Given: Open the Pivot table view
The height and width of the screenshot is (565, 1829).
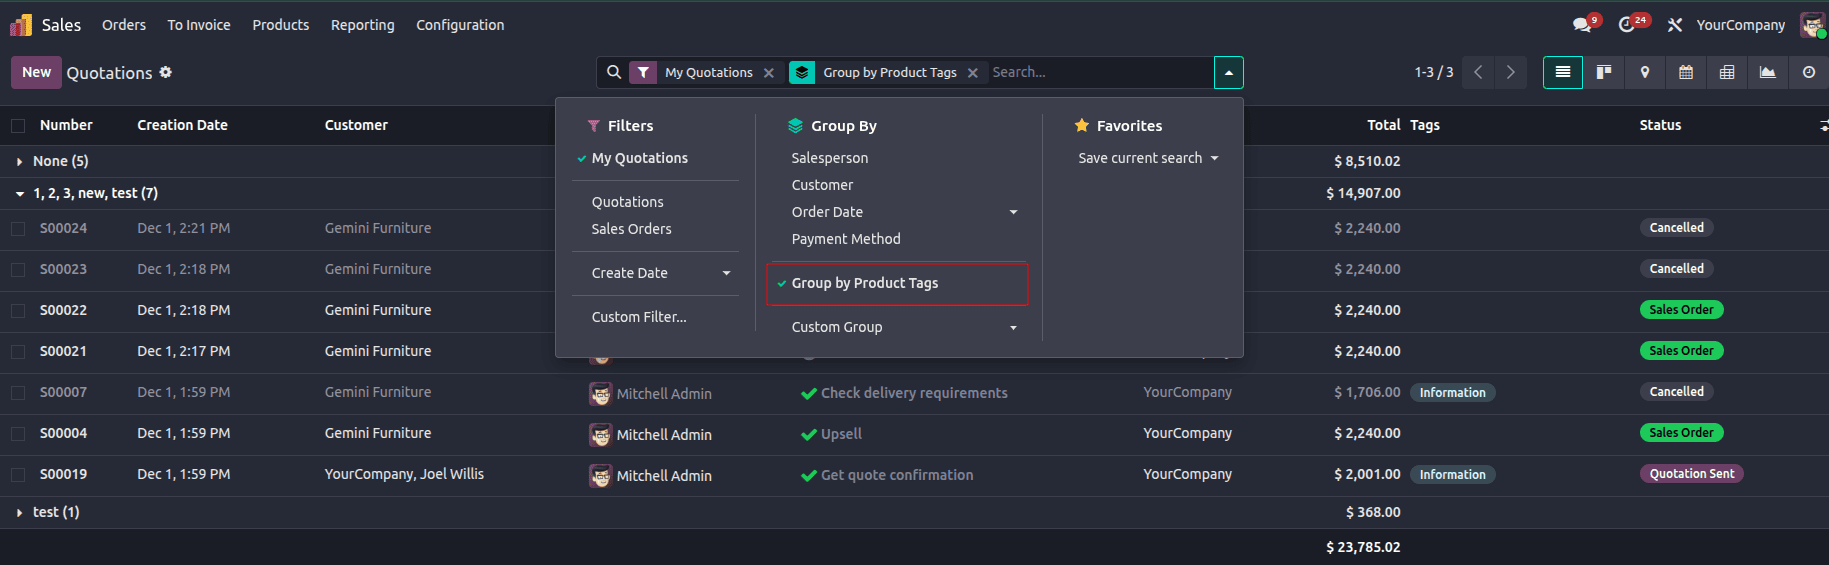Looking at the screenshot, I should (x=1727, y=72).
